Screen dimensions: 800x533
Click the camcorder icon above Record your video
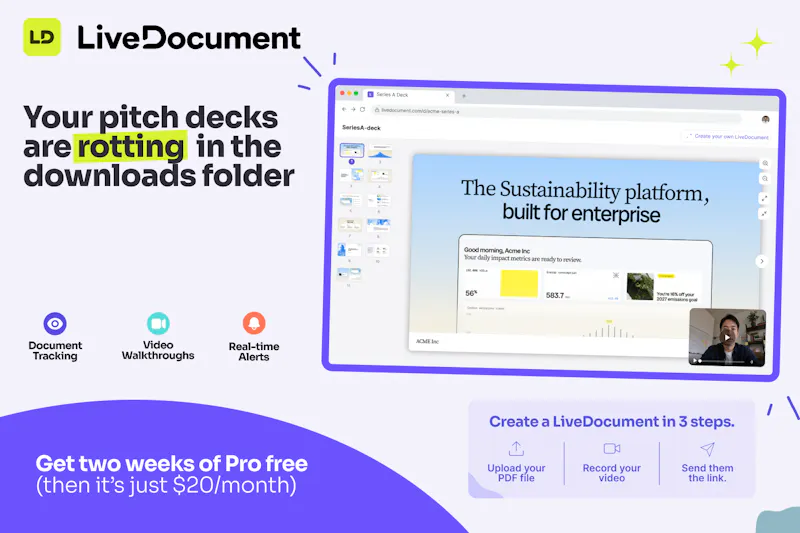612,448
